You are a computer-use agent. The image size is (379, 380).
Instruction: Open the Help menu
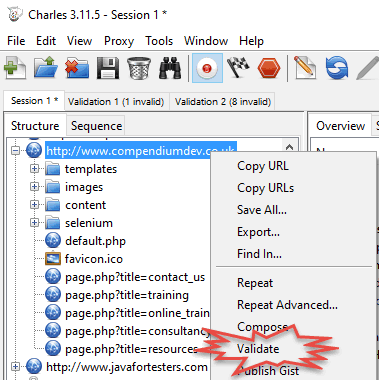tap(251, 41)
